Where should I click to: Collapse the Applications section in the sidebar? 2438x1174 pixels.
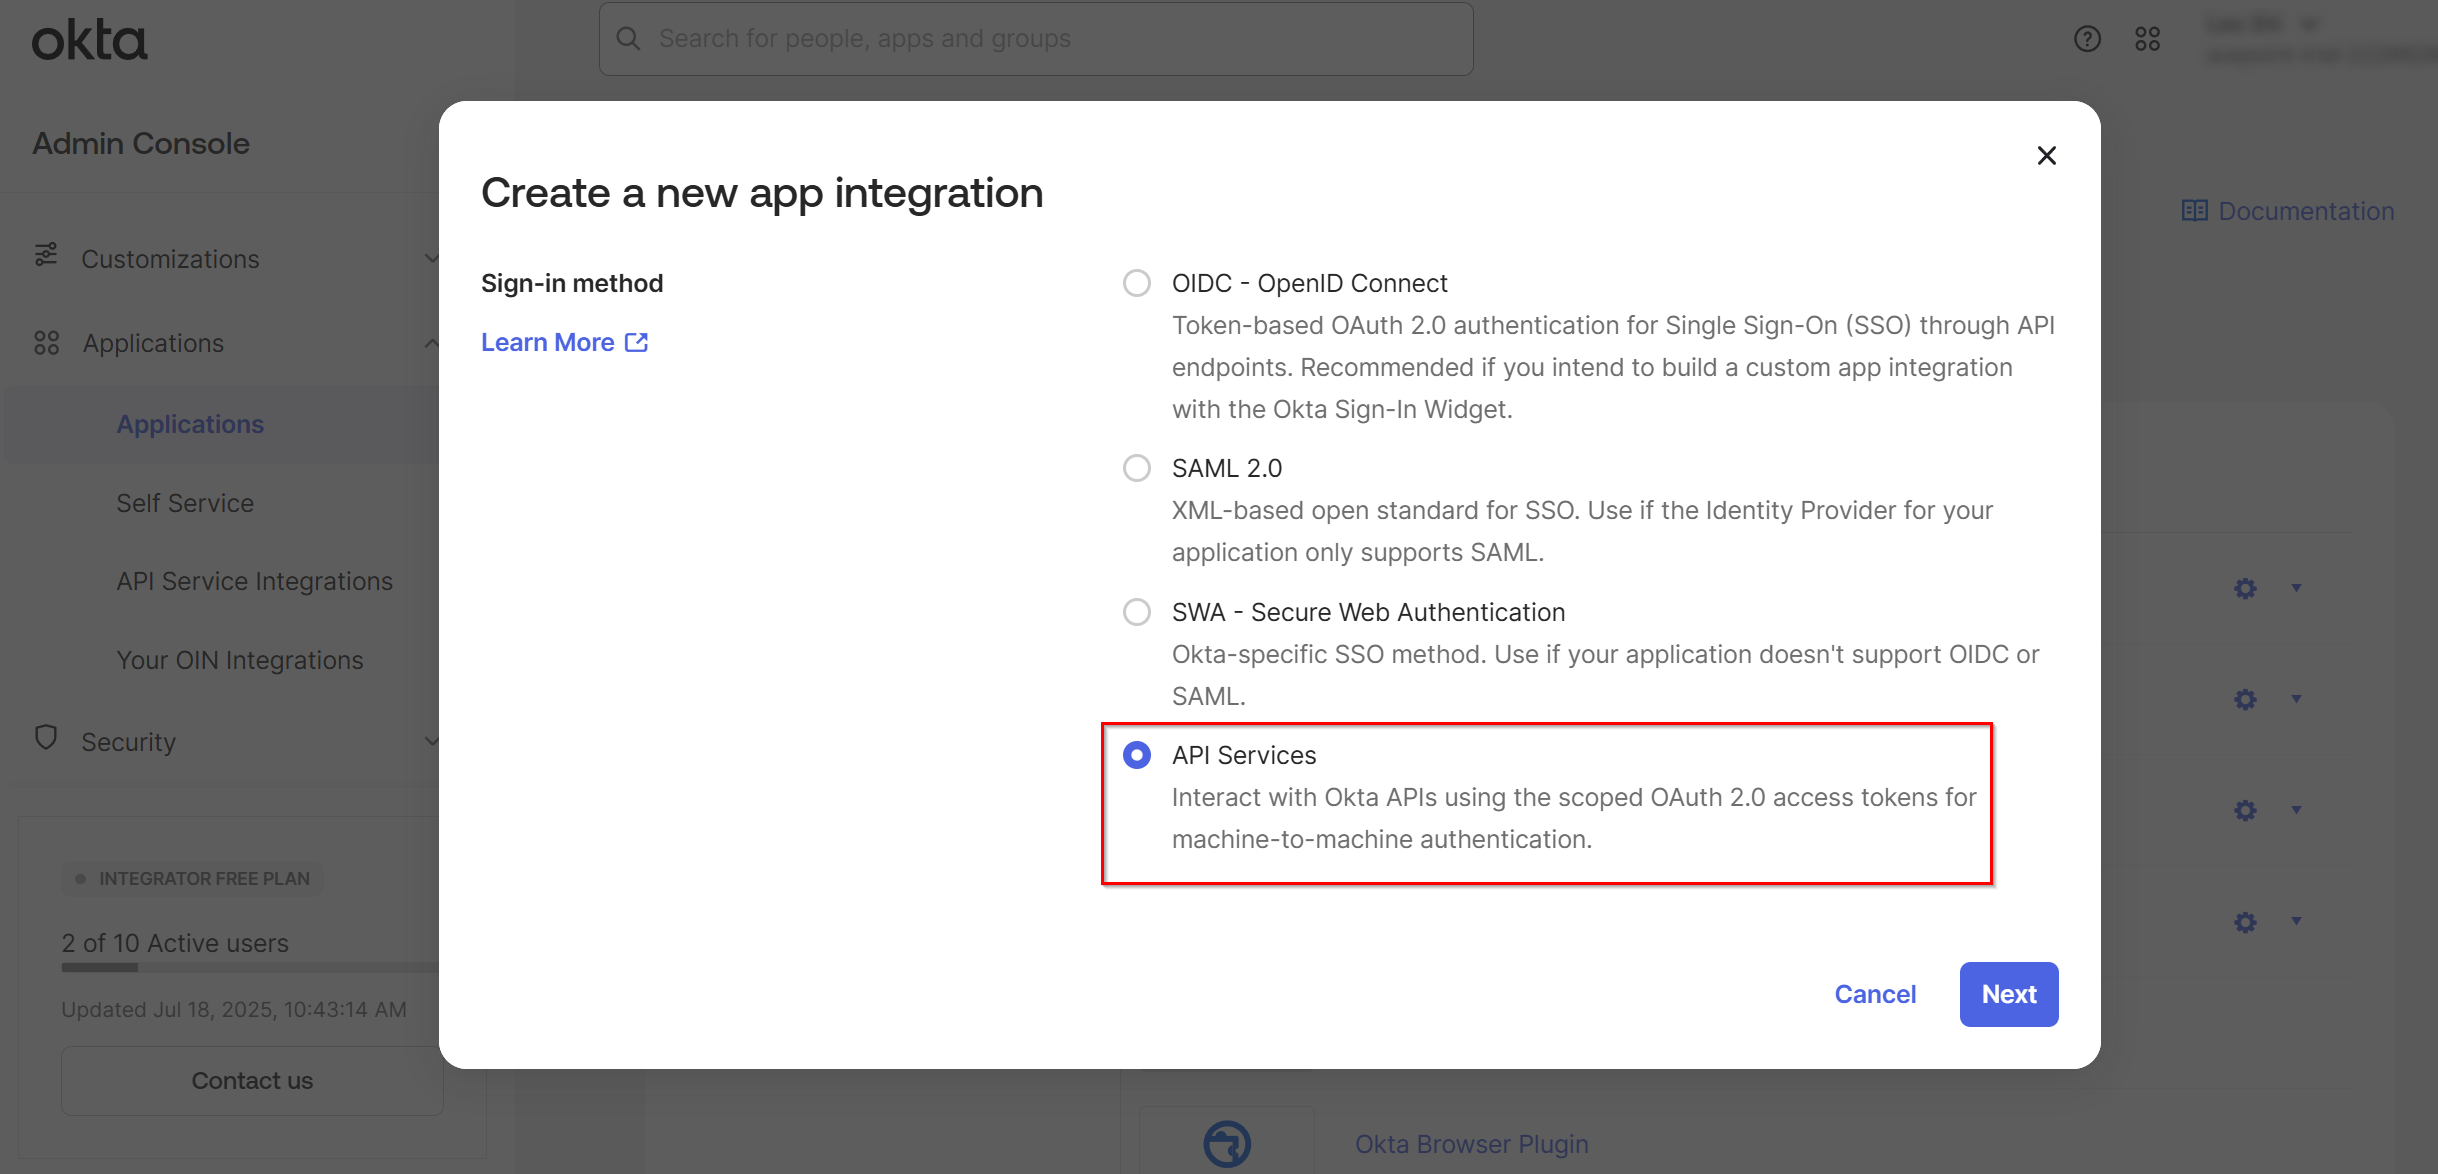(431, 343)
